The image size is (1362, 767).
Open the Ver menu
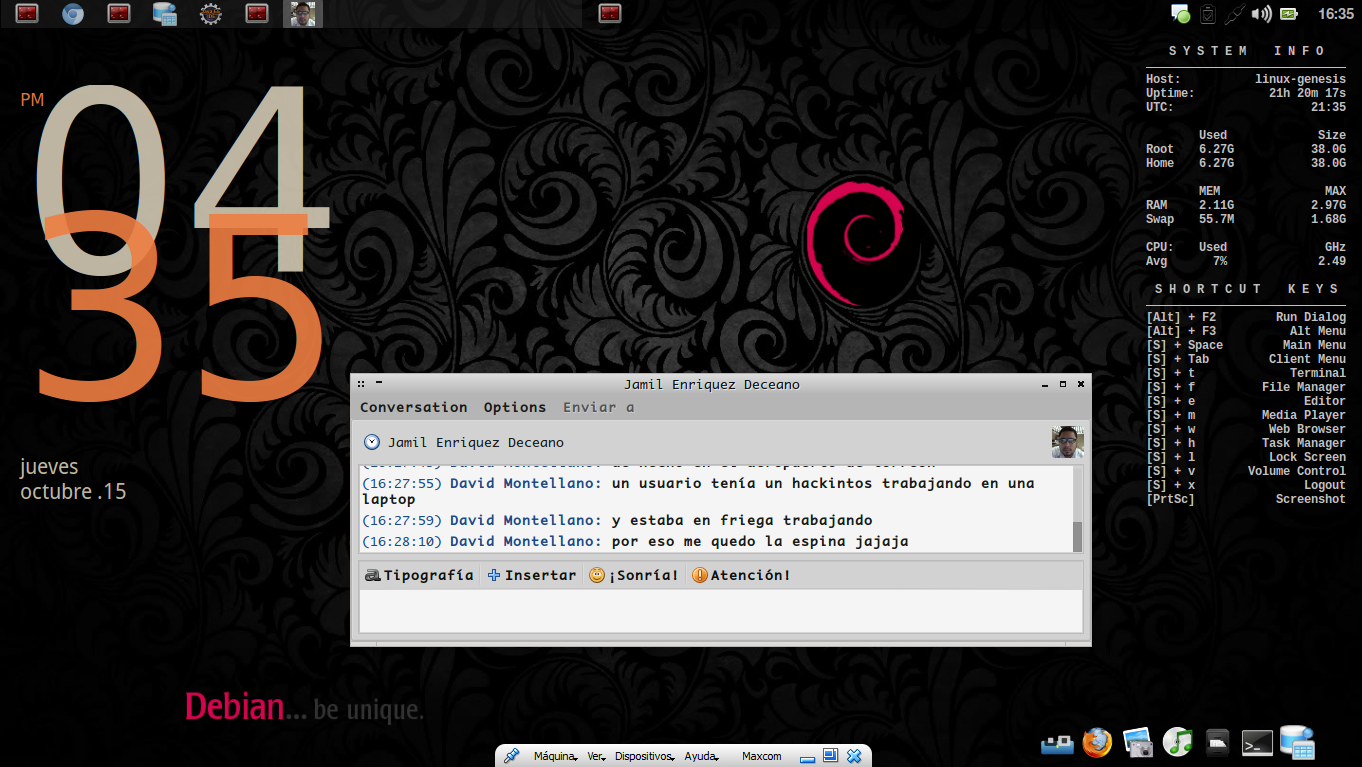(597, 756)
